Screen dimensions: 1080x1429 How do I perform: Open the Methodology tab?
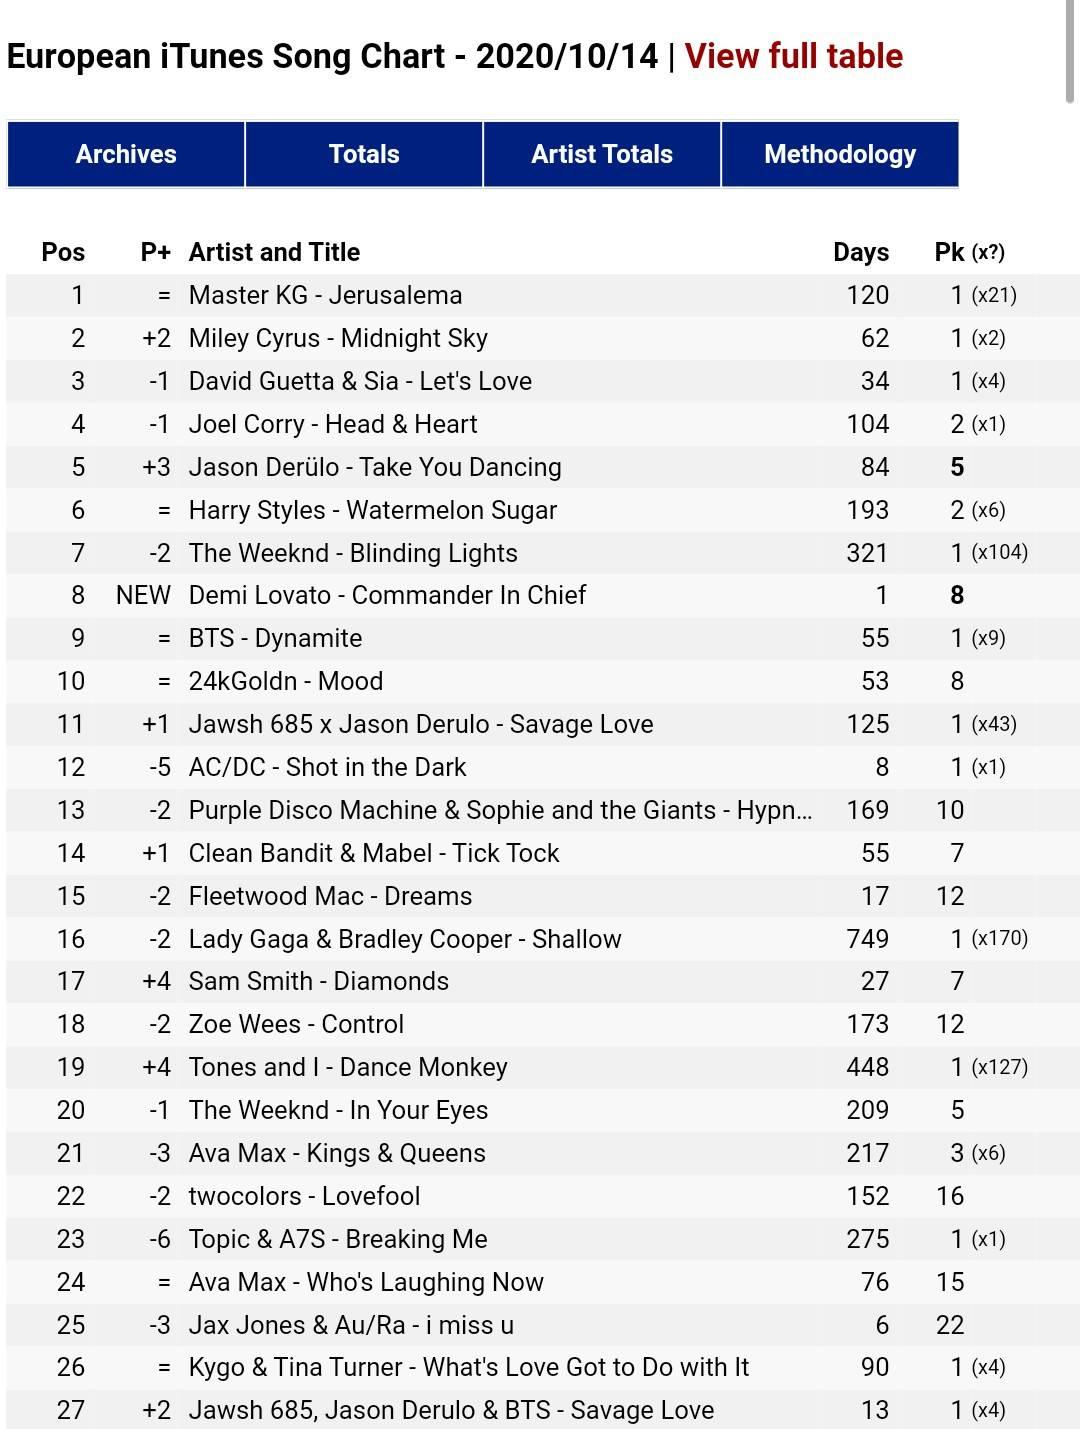pyautogui.click(x=840, y=154)
